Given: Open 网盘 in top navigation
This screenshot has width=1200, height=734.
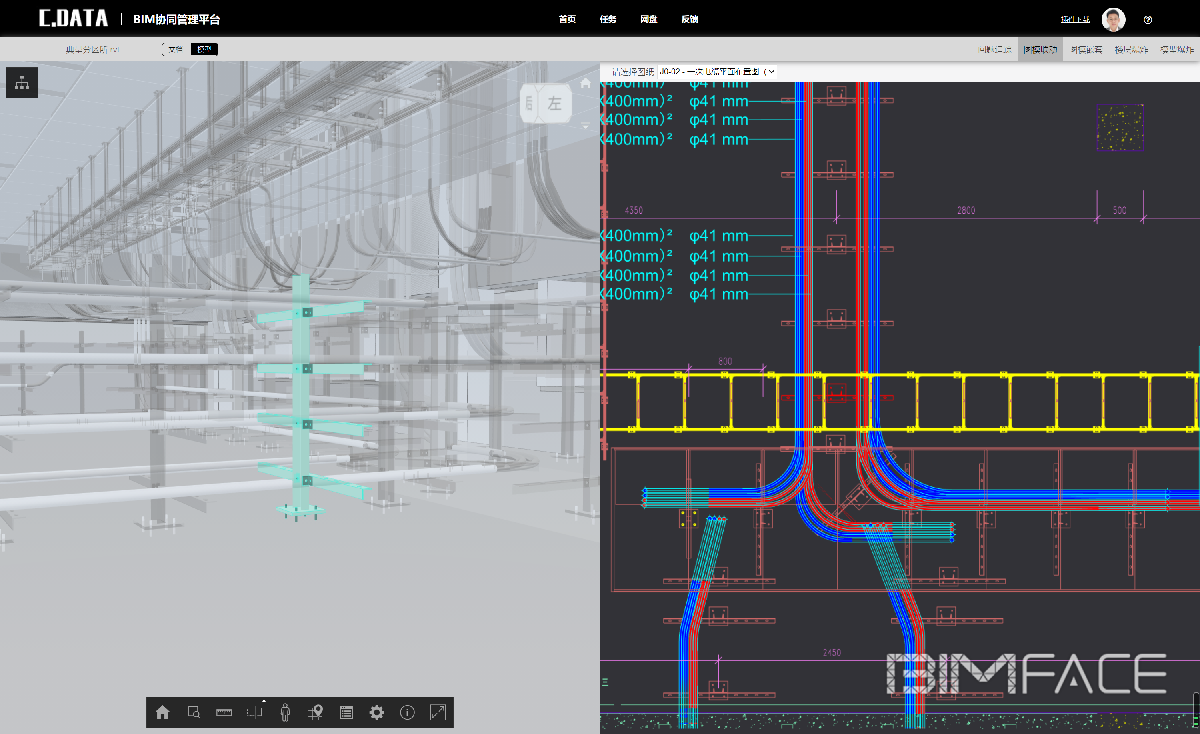Looking at the screenshot, I should coord(649,20).
